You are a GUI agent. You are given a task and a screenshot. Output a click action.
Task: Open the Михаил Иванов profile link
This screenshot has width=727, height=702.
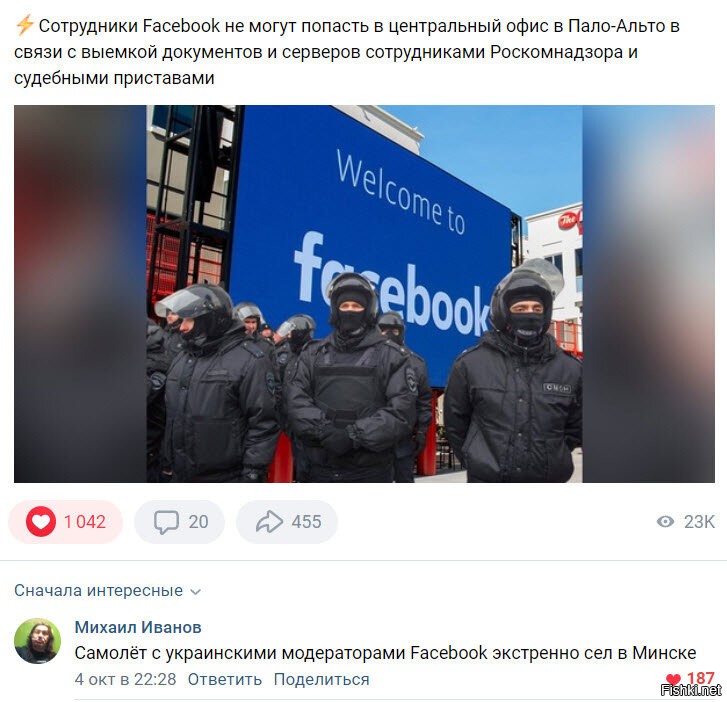[x=138, y=627]
